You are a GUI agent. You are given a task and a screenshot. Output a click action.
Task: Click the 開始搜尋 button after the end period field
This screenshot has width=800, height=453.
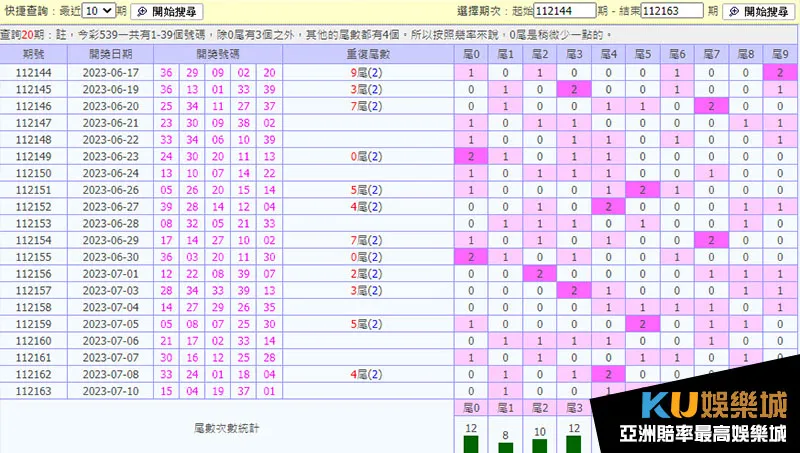point(759,11)
